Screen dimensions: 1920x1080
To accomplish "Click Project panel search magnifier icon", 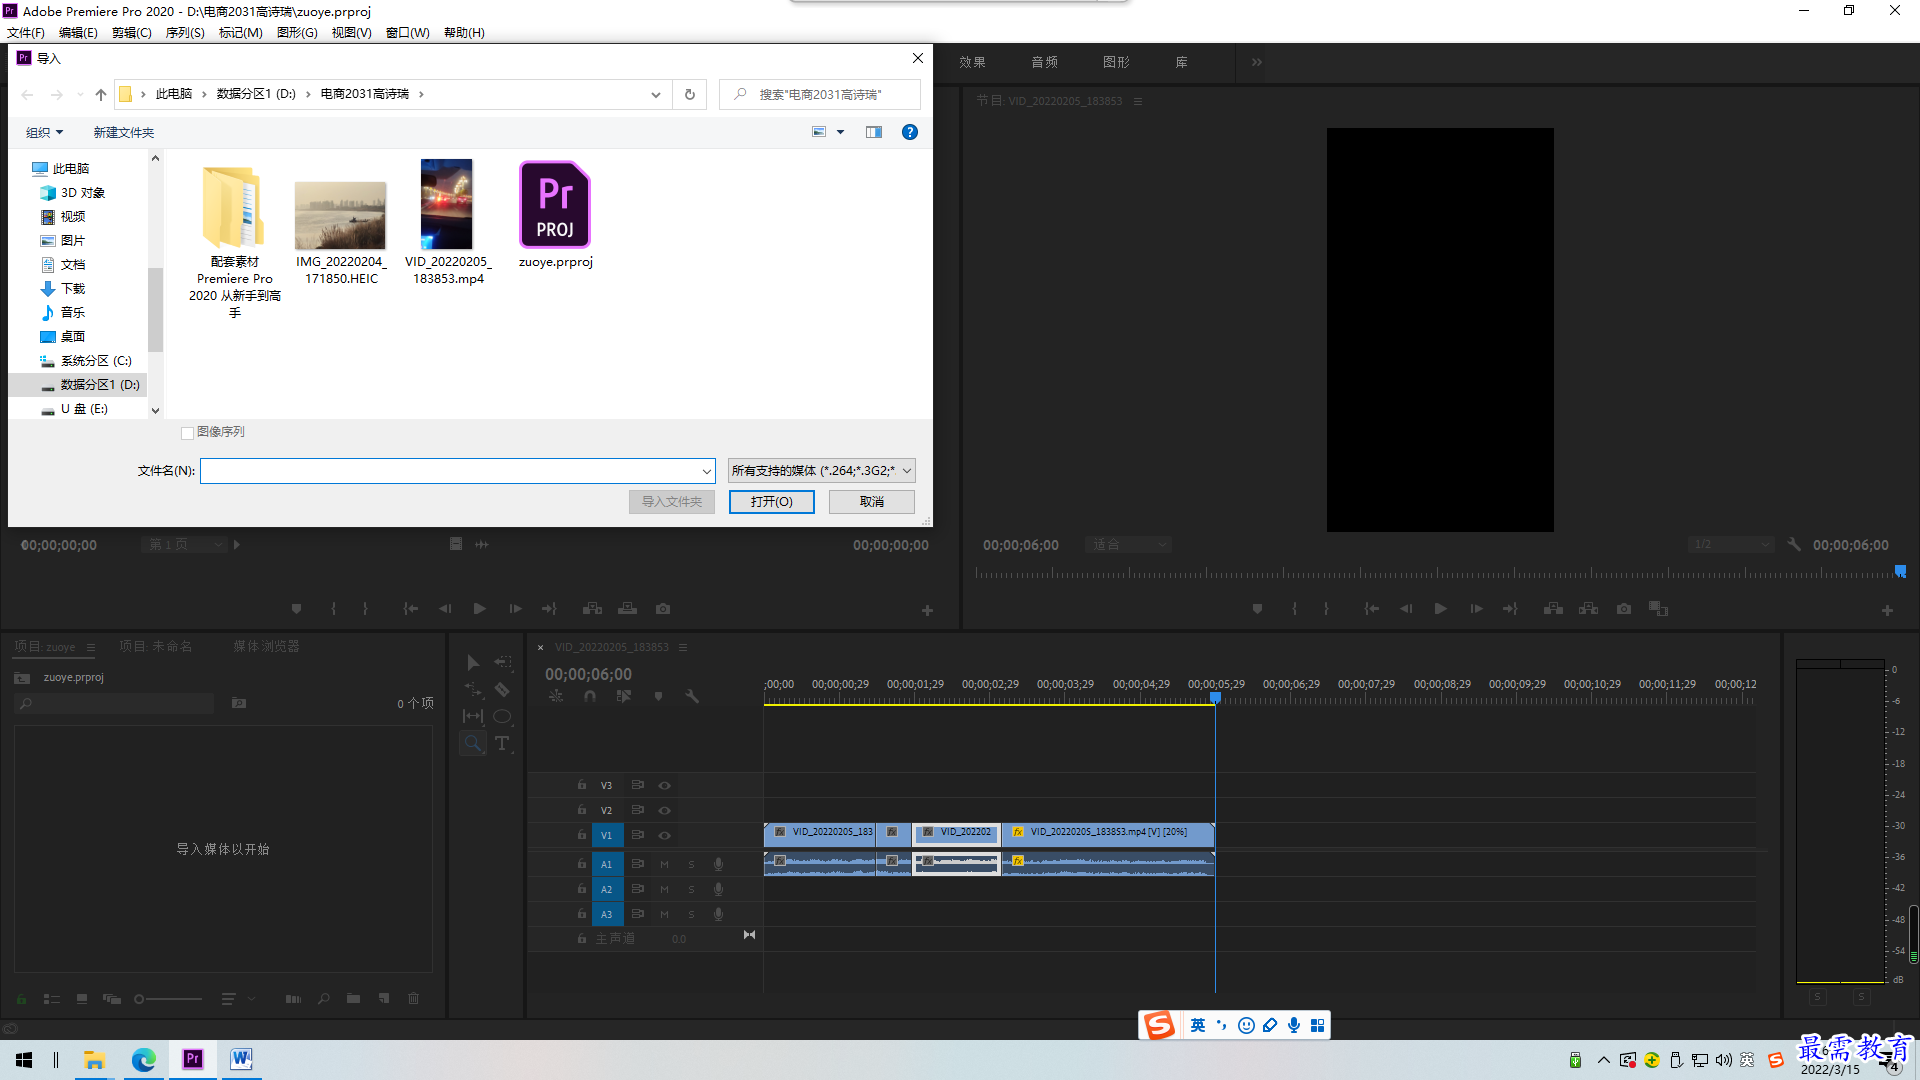I will click(x=323, y=998).
